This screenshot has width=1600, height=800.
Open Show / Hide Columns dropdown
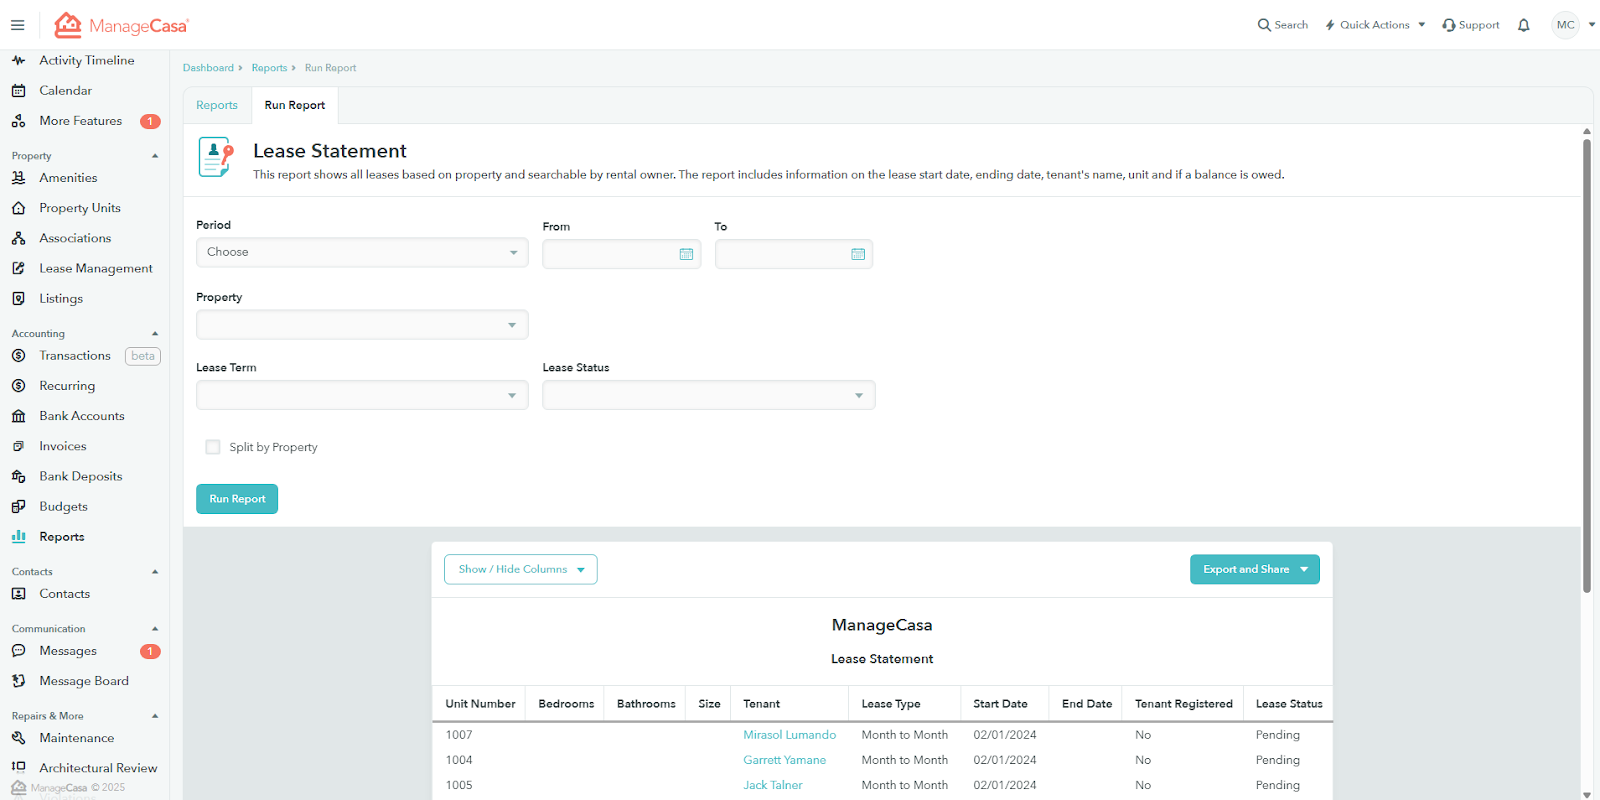[x=521, y=569]
